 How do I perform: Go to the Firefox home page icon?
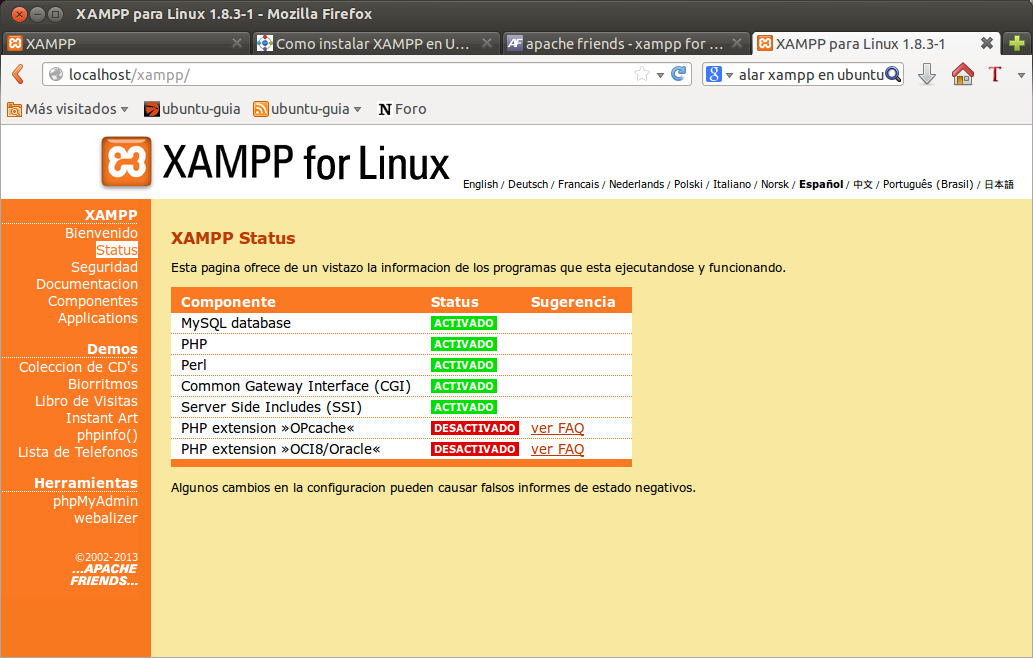point(963,74)
